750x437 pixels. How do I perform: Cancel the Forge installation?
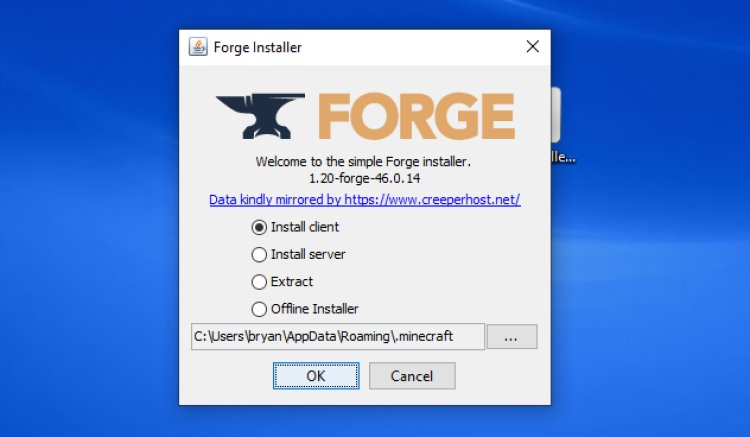coord(412,376)
